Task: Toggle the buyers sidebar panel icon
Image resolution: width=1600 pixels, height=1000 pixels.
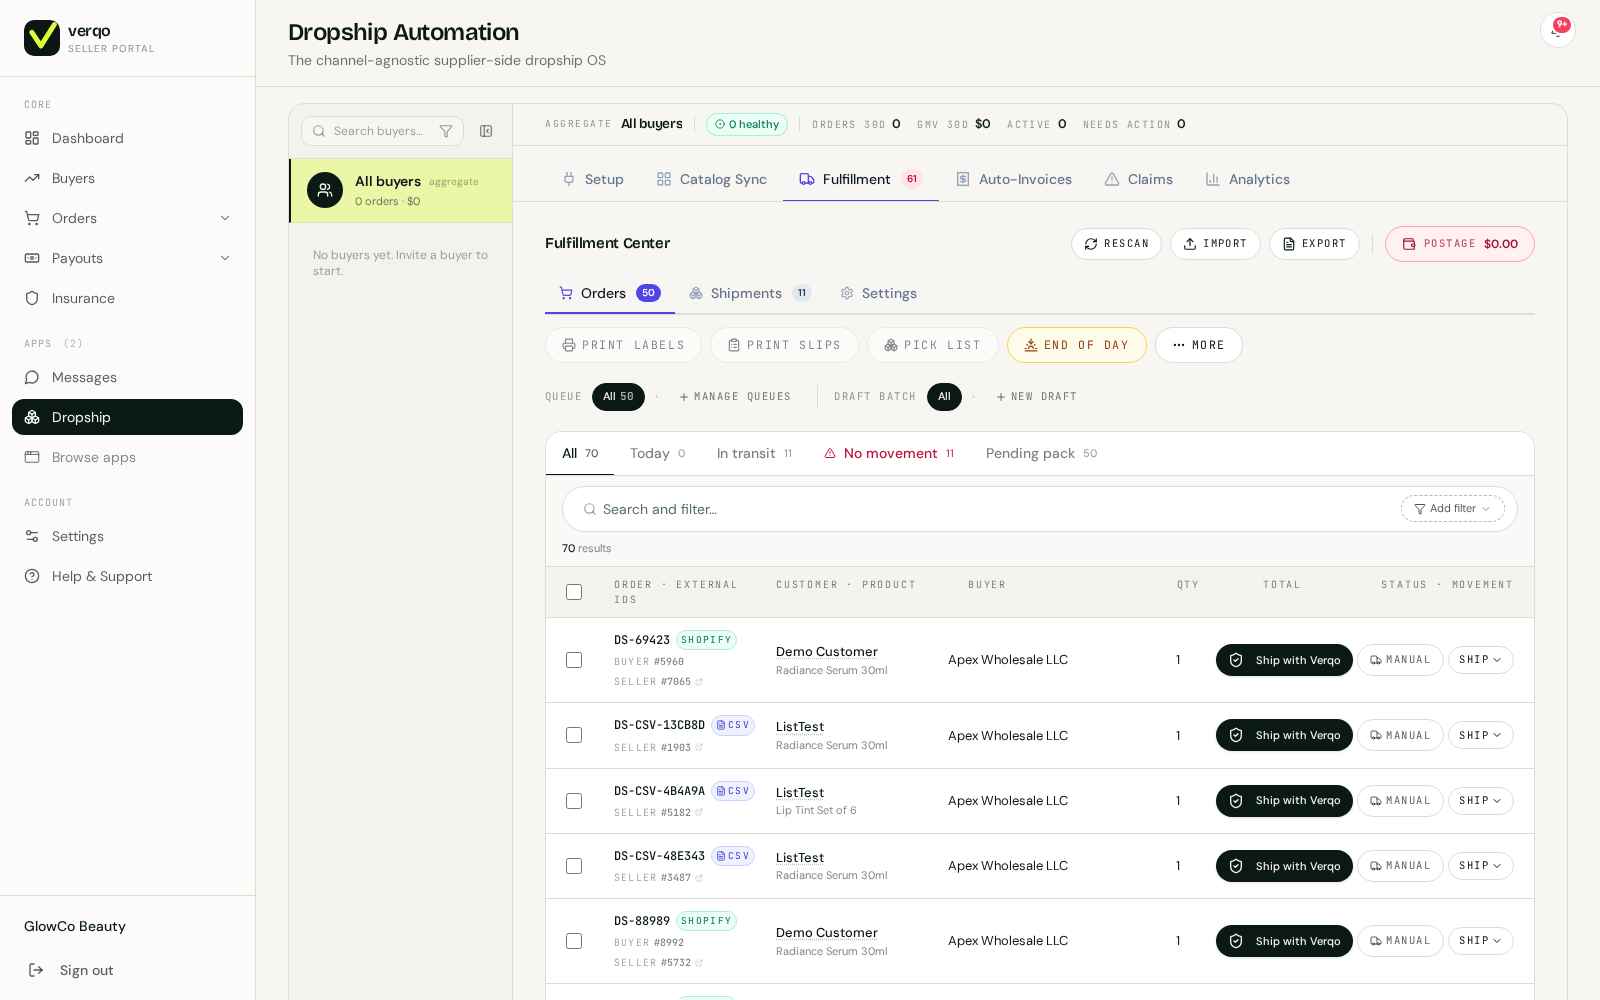Action: click(486, 131)
